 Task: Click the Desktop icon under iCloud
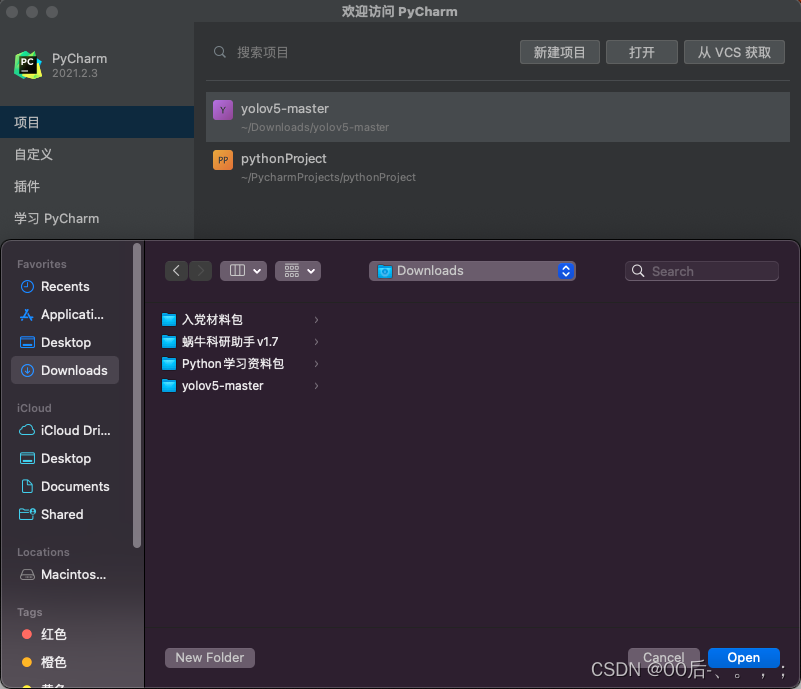(27, 458)
